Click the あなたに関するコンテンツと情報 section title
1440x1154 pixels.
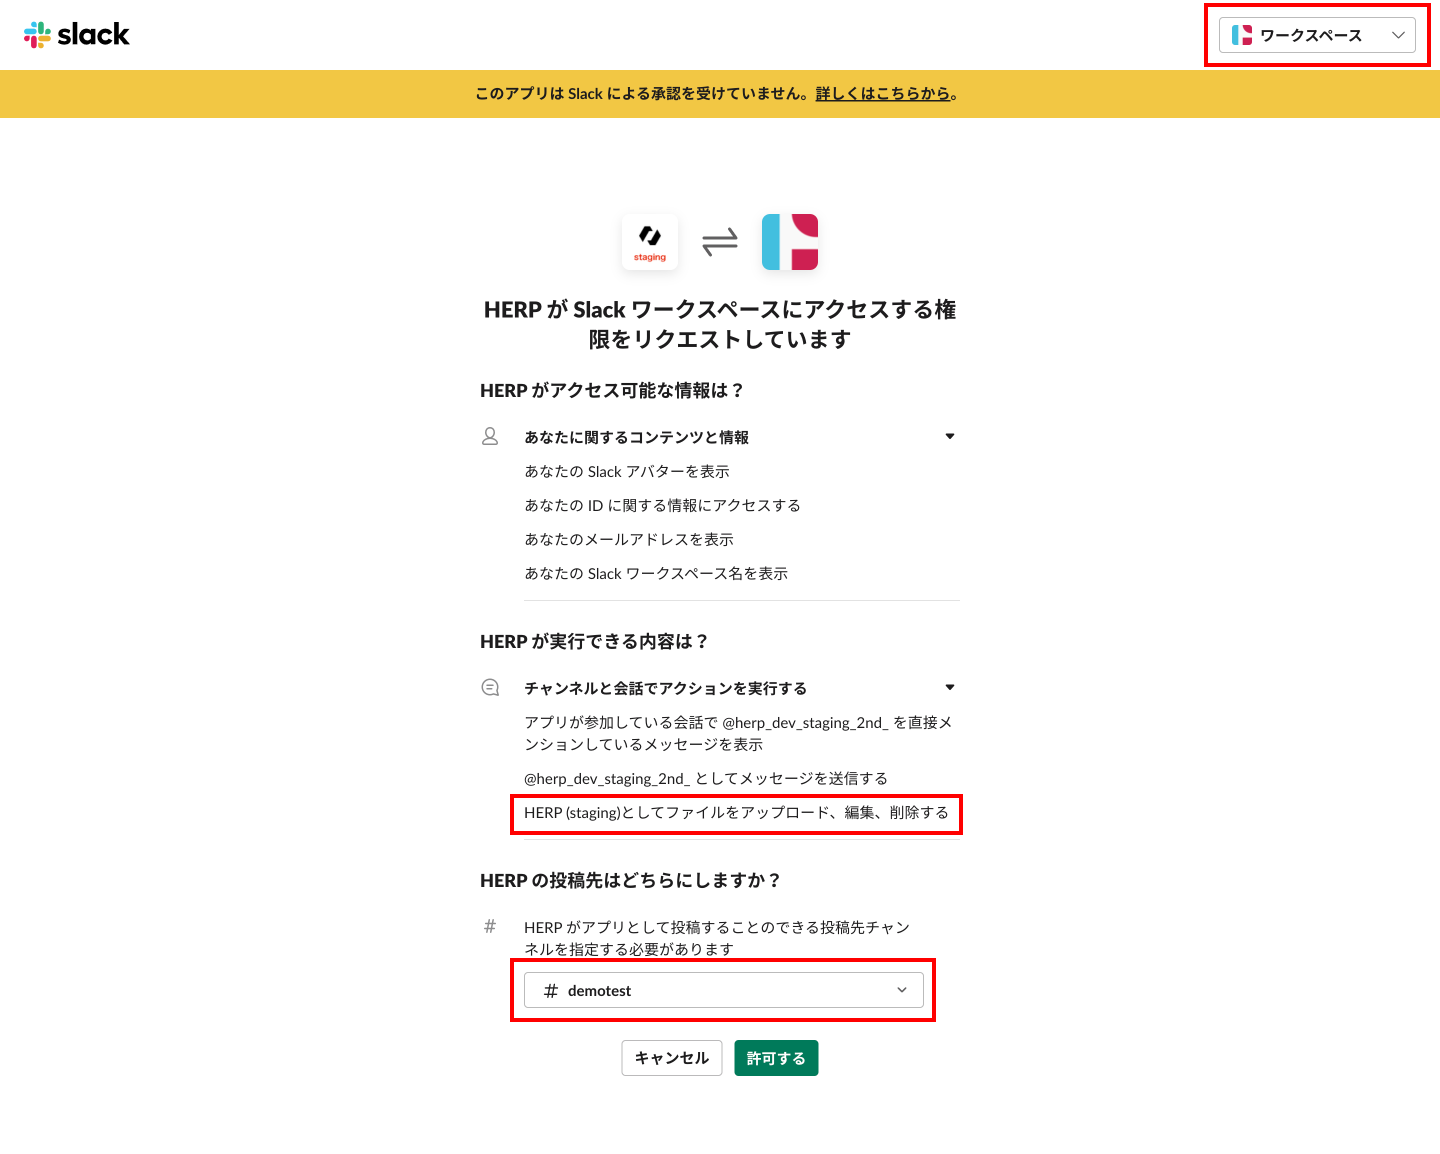click(637, 438)
